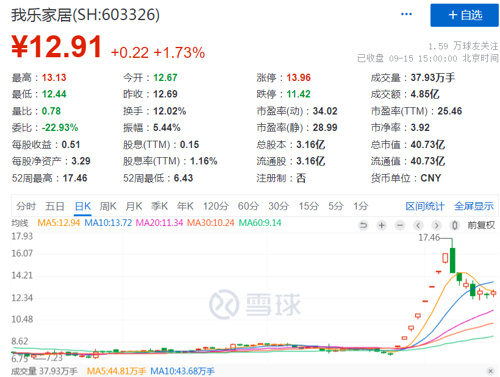Open the 前复权 adjustment dropdown
This screenshot has width=500, height=377.
[x=481, y=226]
